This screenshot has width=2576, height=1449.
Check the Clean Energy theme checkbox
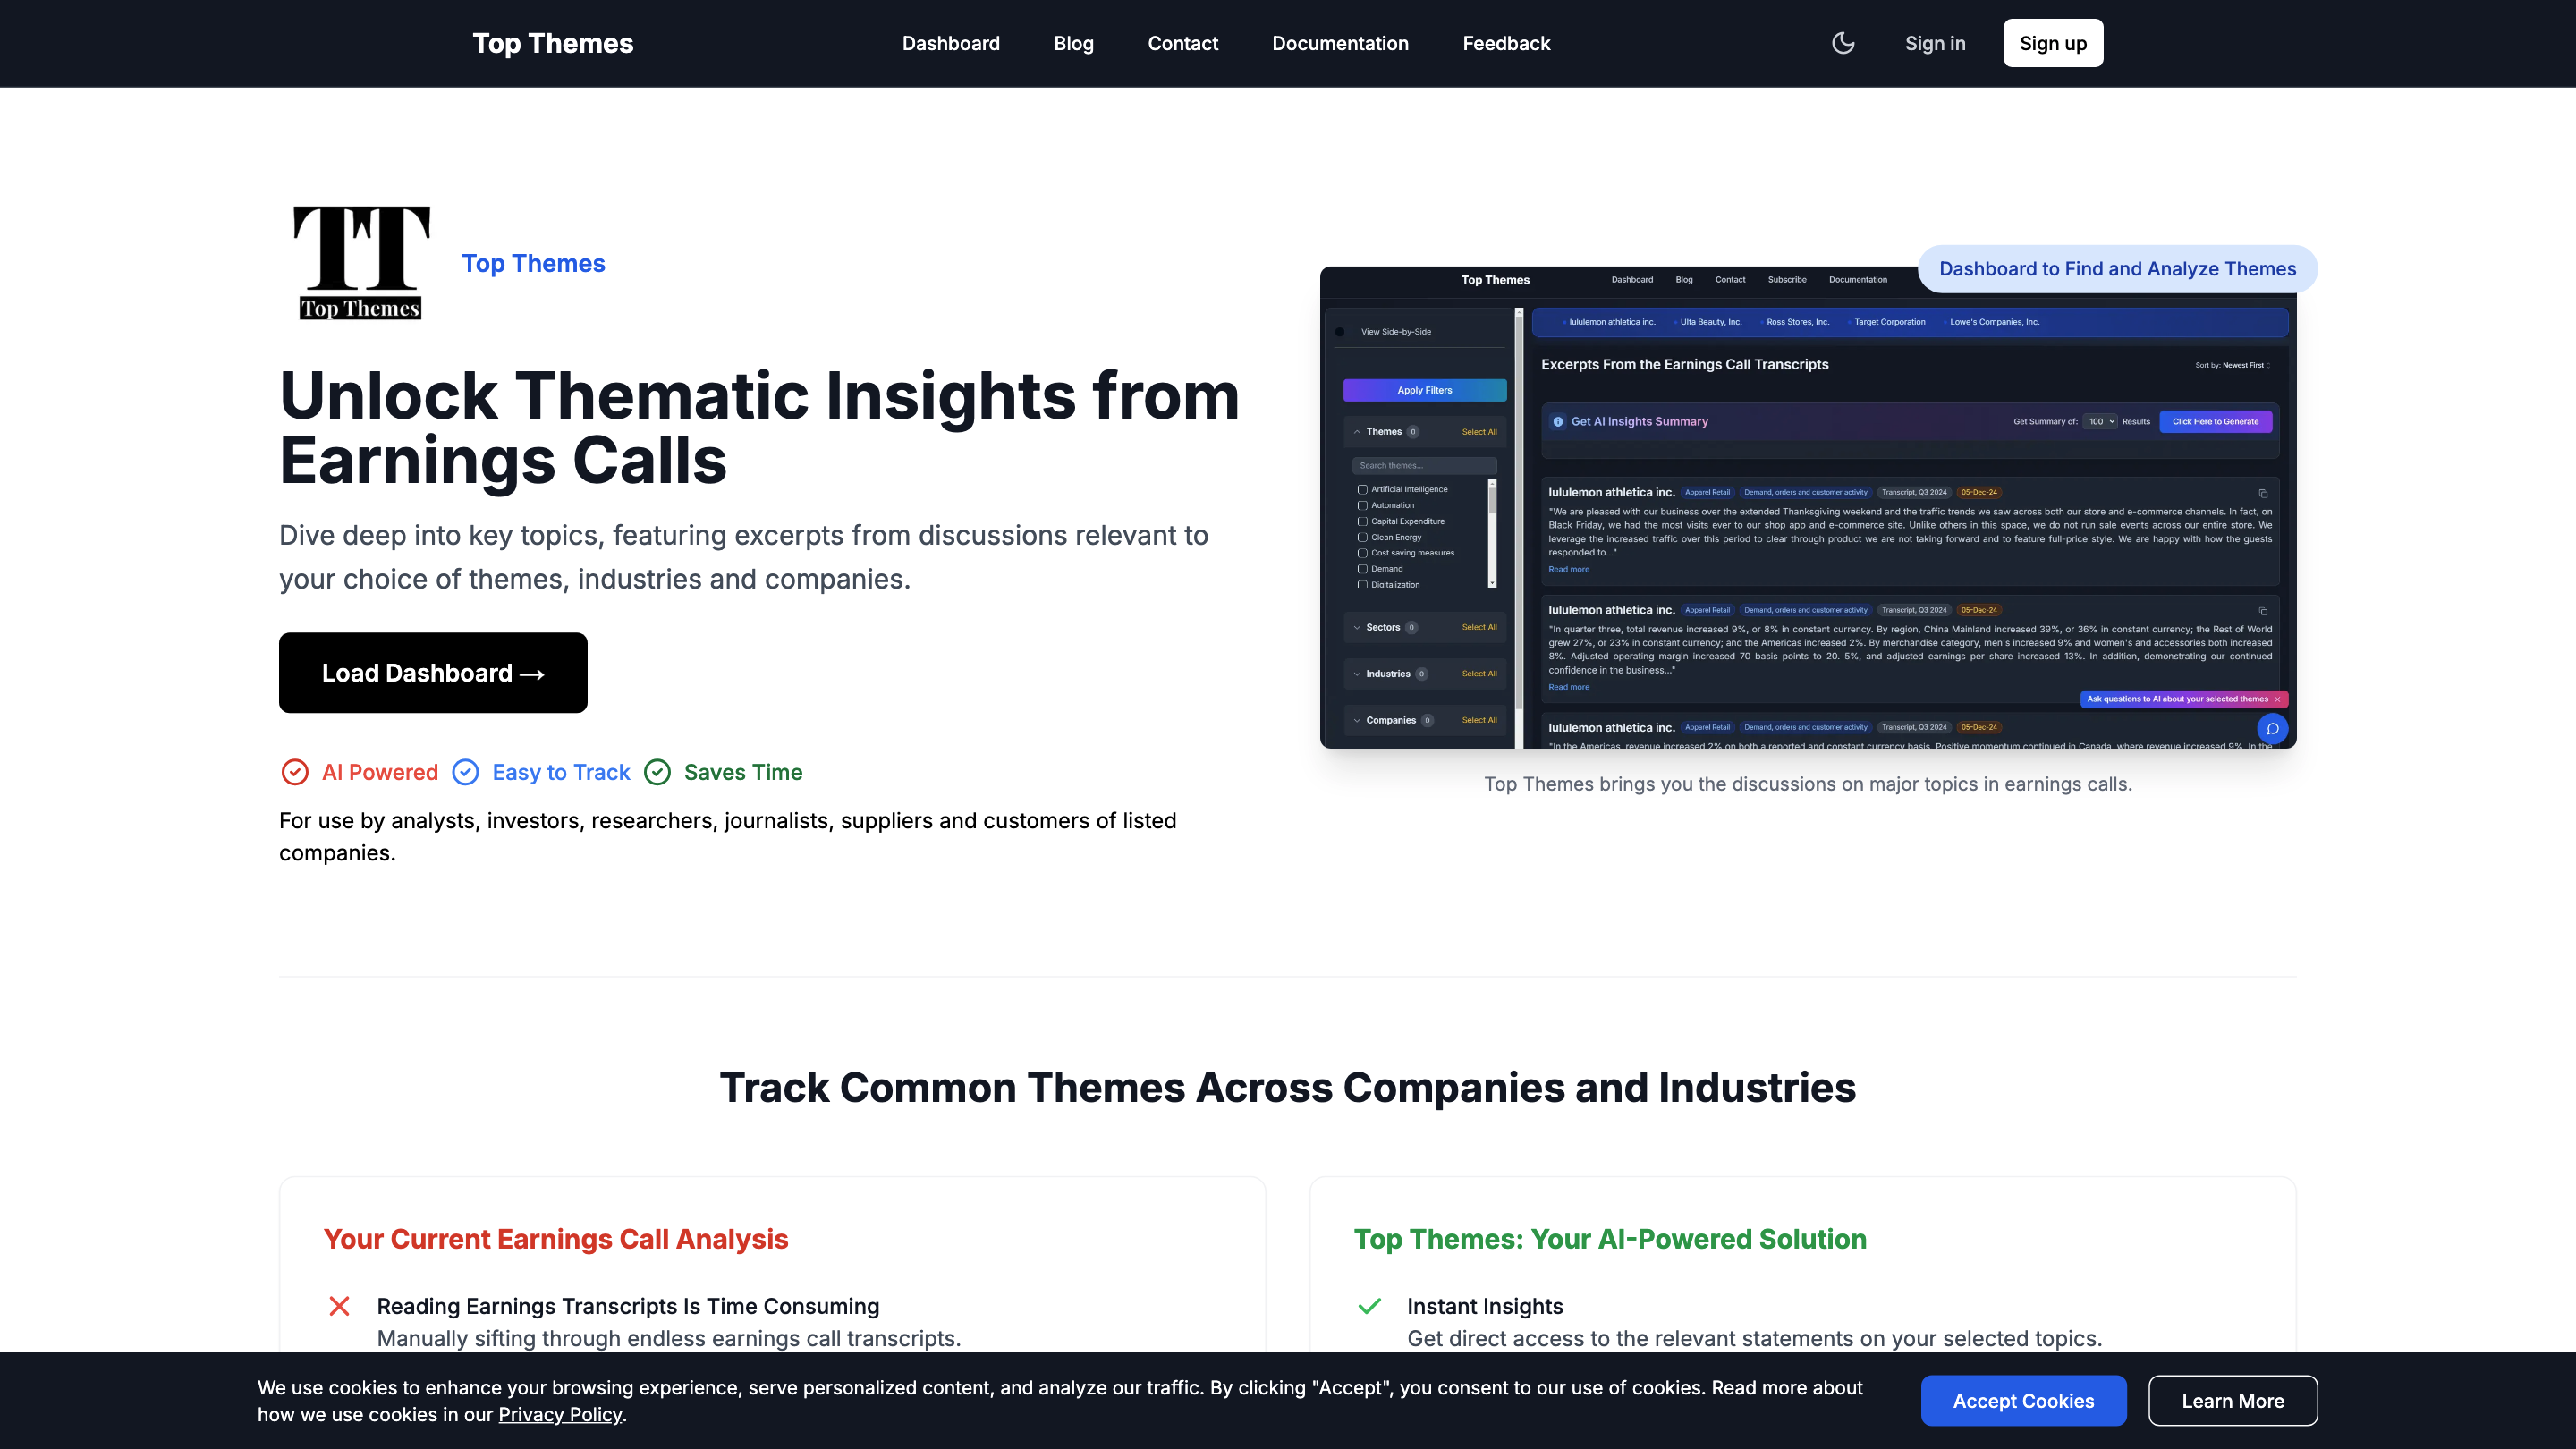(1362, 537)
